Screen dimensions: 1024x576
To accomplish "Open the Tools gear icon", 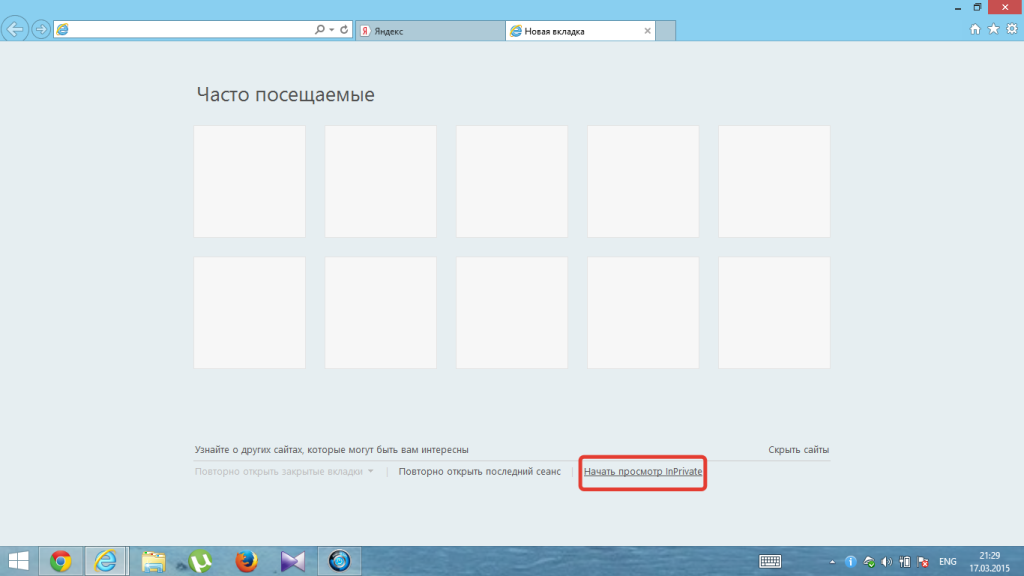I will click(1010, 30).
